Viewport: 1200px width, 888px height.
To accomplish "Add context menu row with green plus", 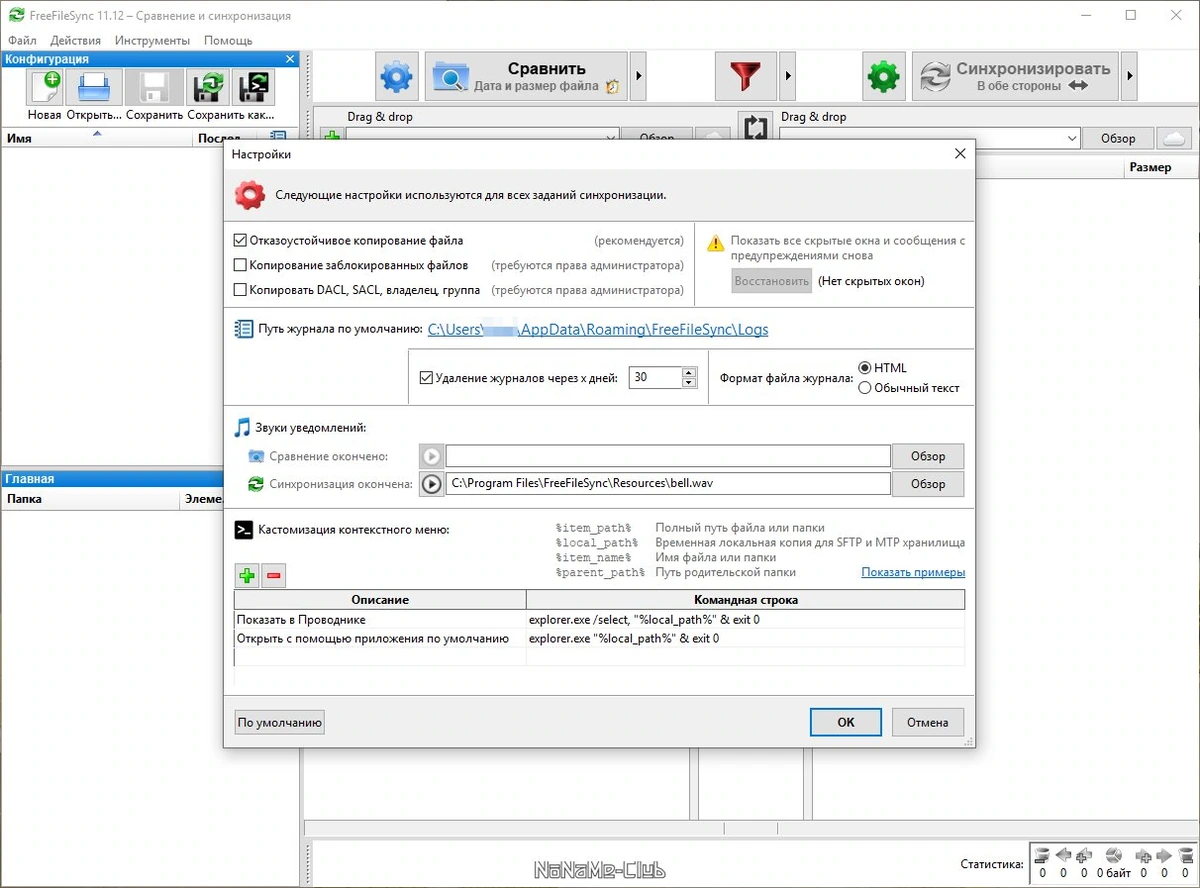I will pyautogui.click(x=246, y=575).
